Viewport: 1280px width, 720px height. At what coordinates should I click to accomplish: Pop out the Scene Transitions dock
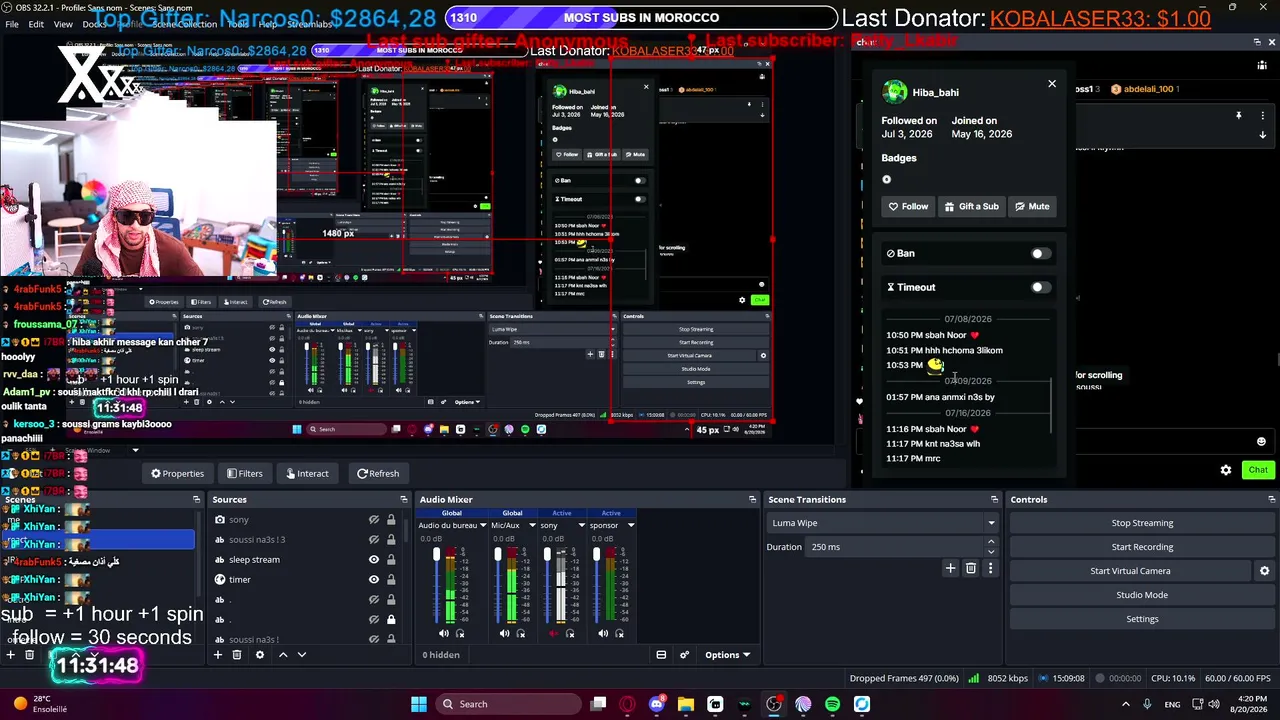pos(994,499)
